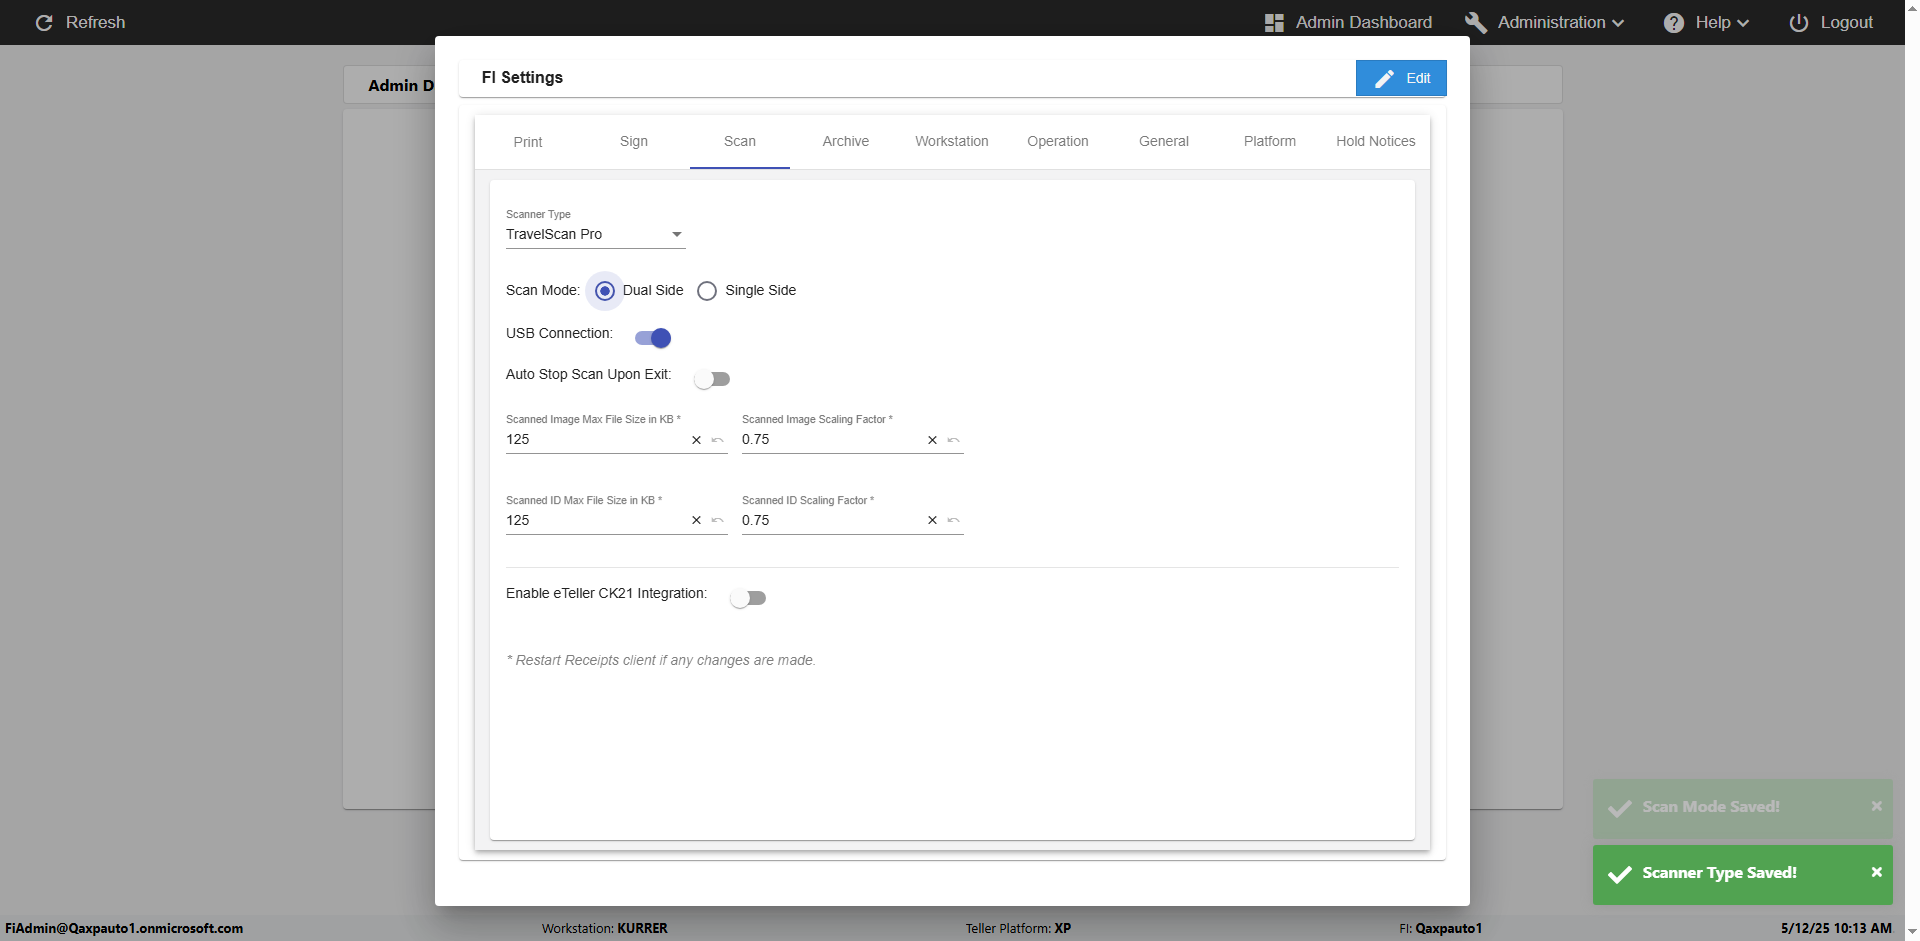Switch to the General tab
The width and height of the screenshot is (1920, 941).
[1164, 142]
